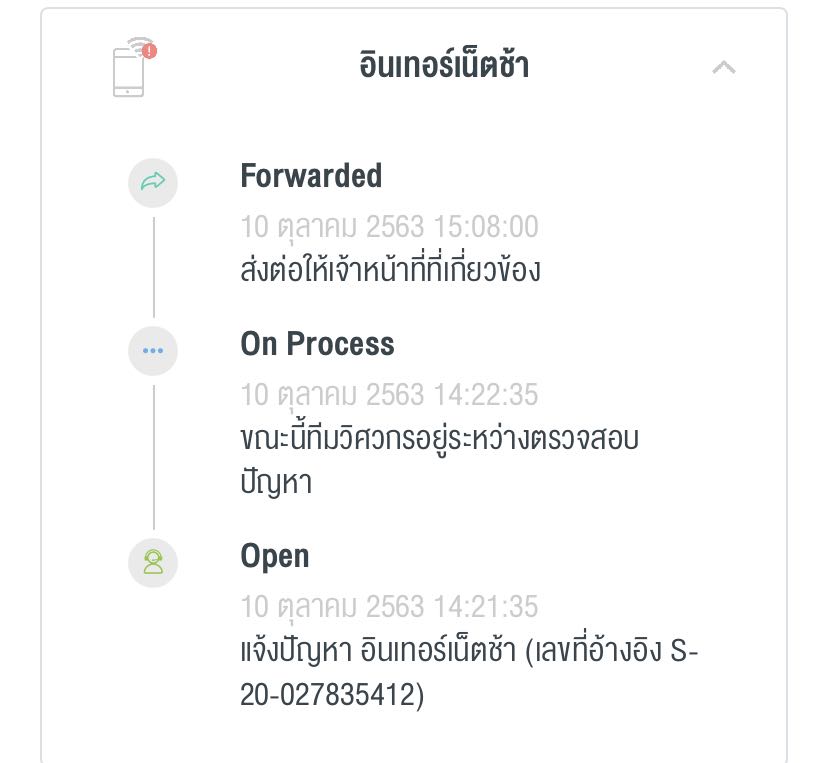Click the word ปัญหา under On Process
The height and width of the screenshot is (763, 828).
(x=276, y=483)
